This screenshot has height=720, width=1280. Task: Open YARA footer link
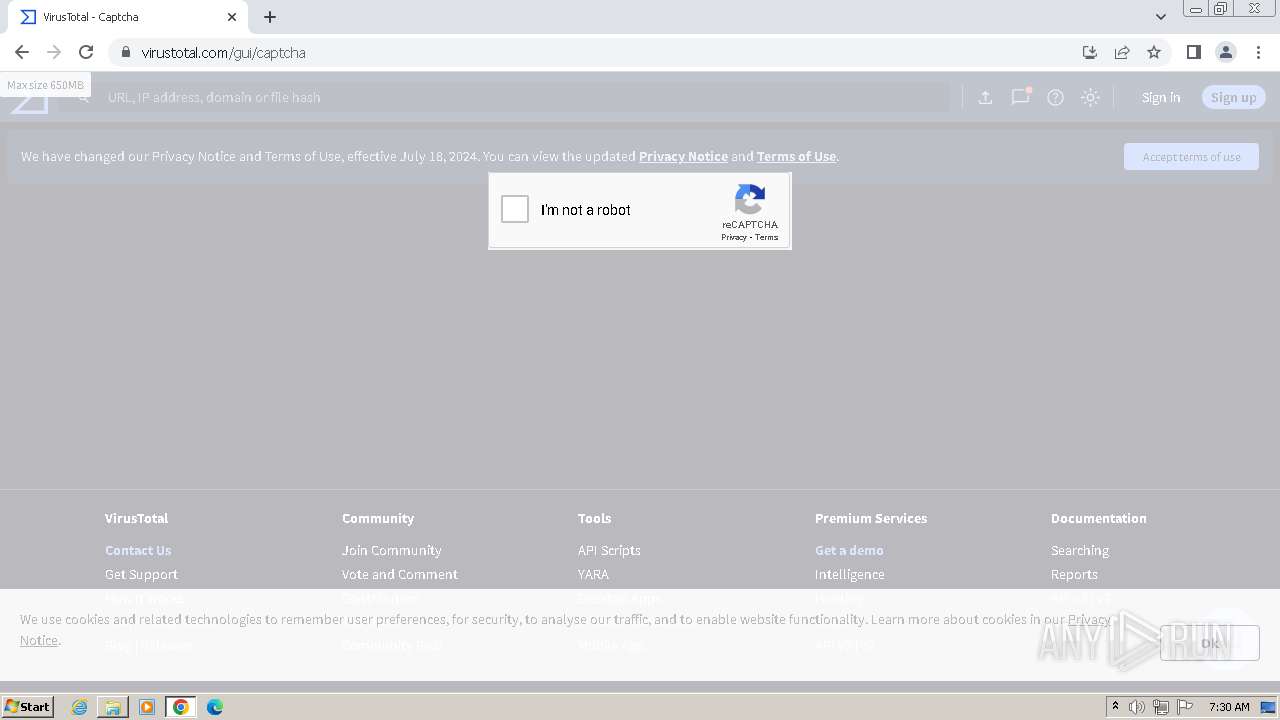pyautogui.click(x=593, y=574)
